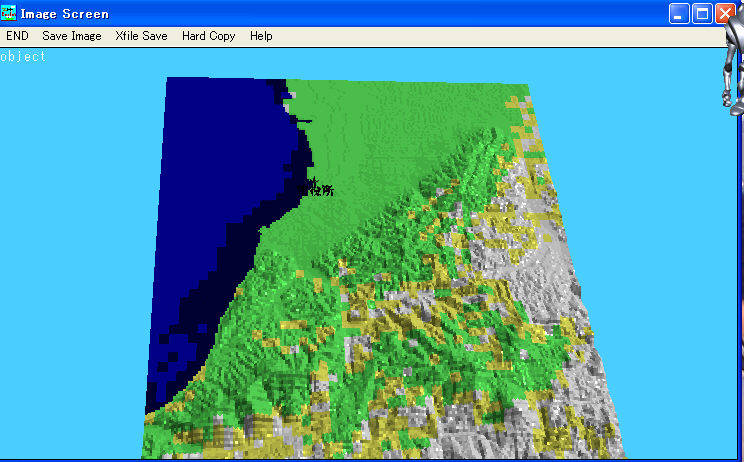The image size is (744, 462).
Task: Open the Help menu
Action: 261,36
